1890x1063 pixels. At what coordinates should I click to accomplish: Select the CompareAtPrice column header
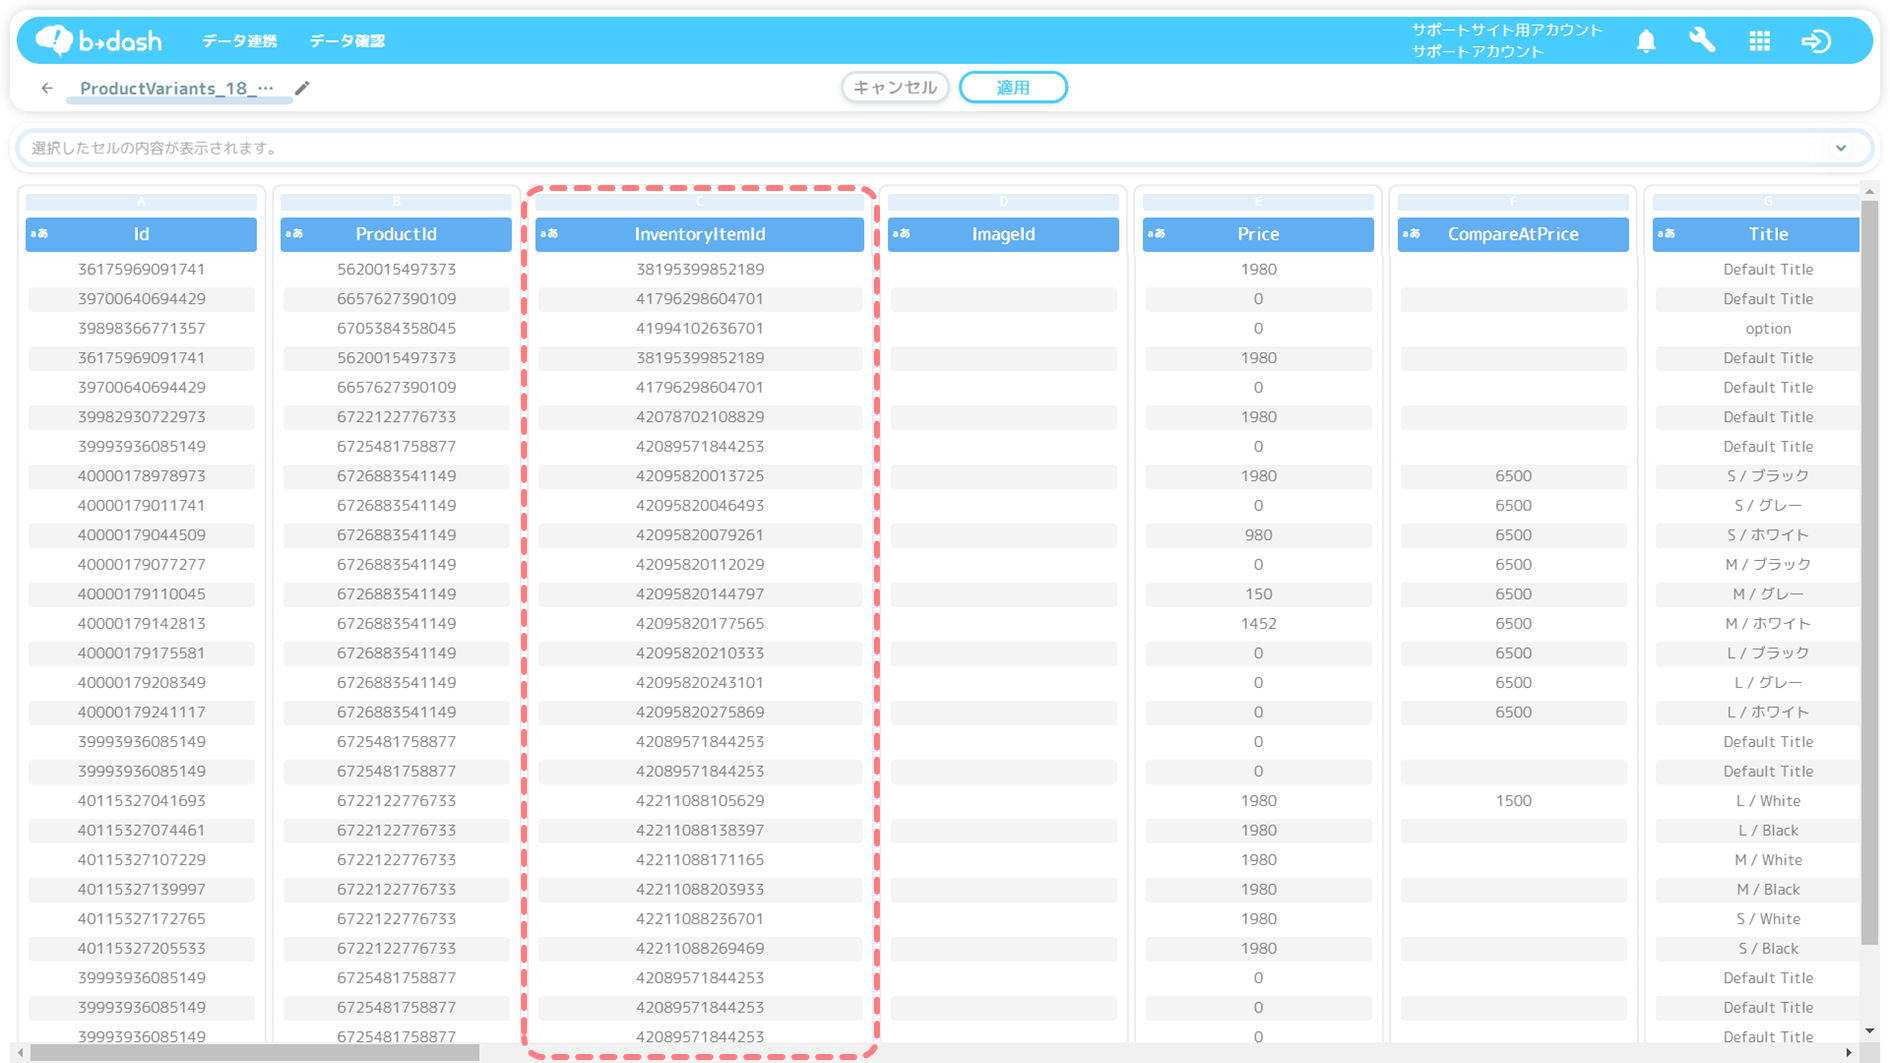click(x=1513, y=234)
